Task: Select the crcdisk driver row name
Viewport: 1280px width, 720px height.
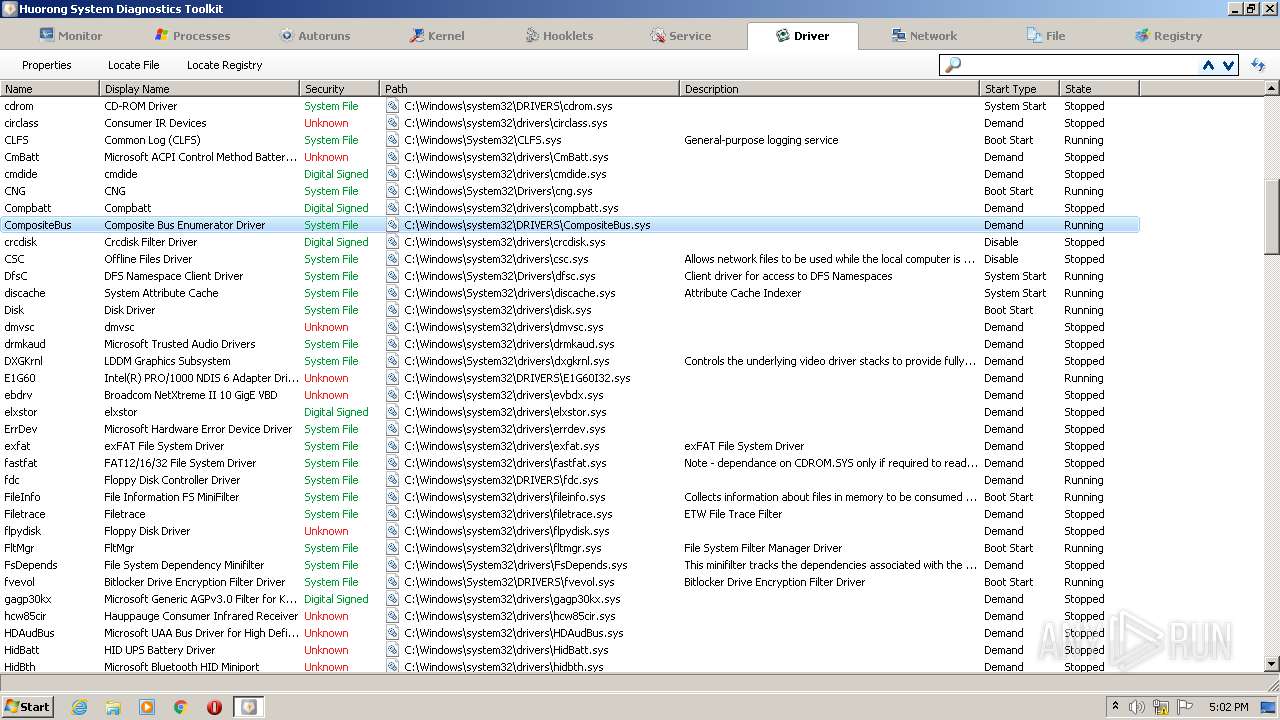Action: [21, 242]
